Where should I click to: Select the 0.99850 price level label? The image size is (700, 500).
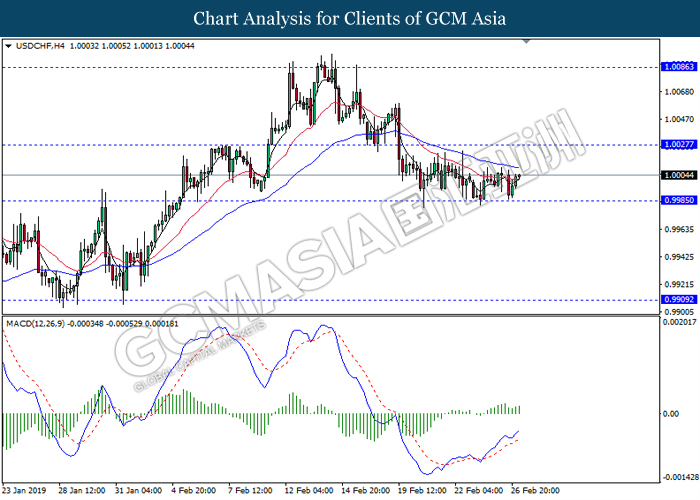click(x=679, y=200)
